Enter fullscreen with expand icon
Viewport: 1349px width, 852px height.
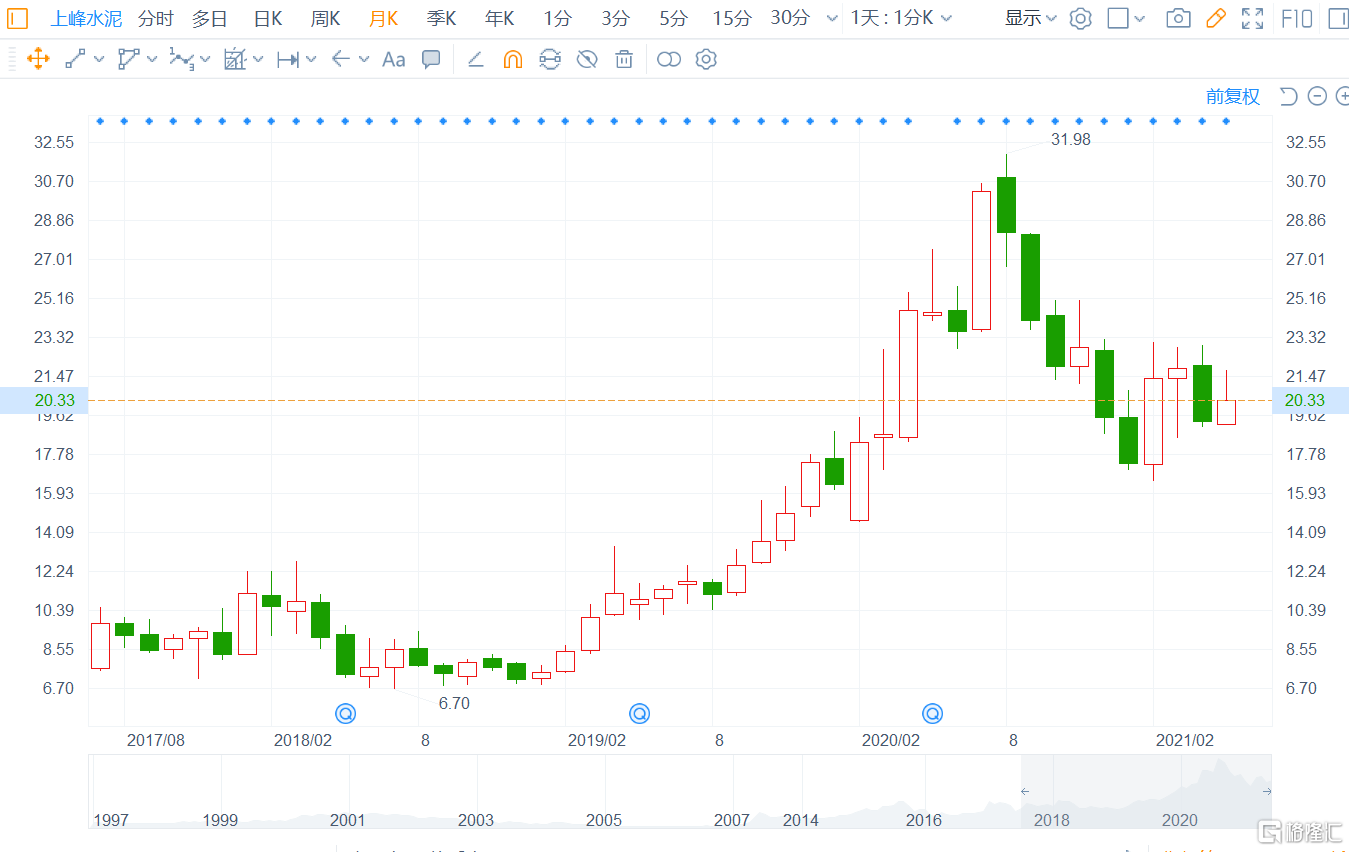click(1252, 18)
